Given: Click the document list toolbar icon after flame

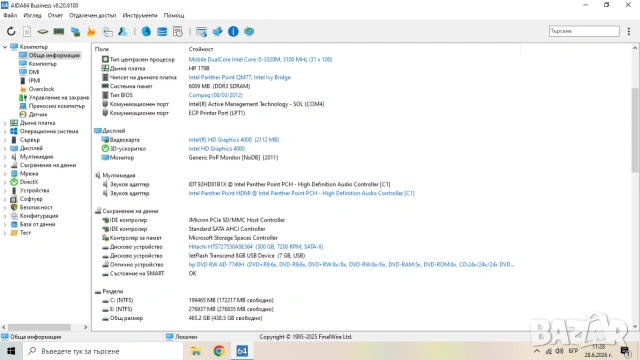Looking at the screenshot, I should 107,31.
